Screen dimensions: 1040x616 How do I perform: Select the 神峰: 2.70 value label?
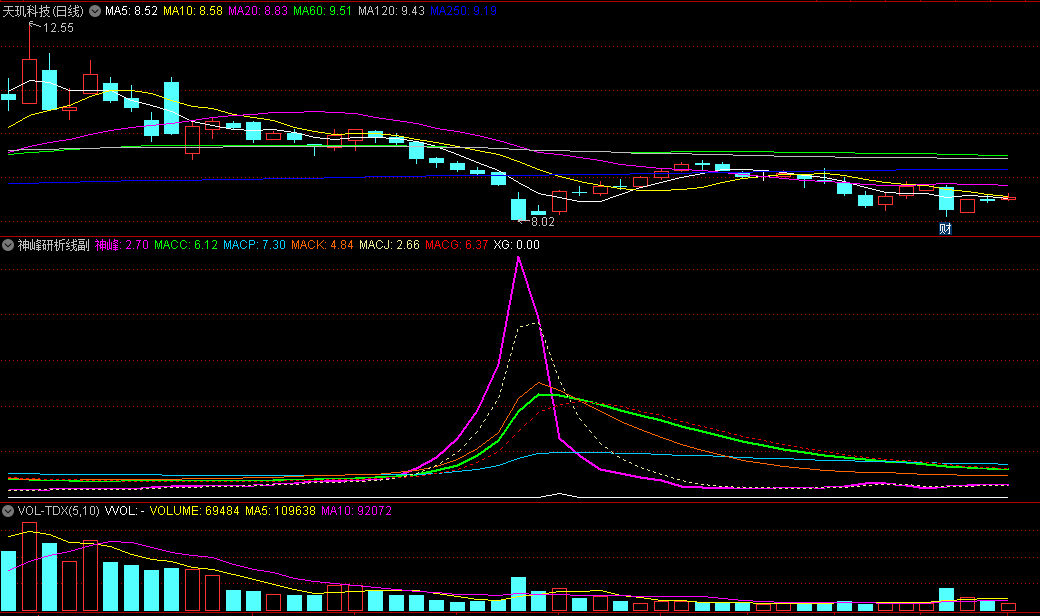pos(122,245)
